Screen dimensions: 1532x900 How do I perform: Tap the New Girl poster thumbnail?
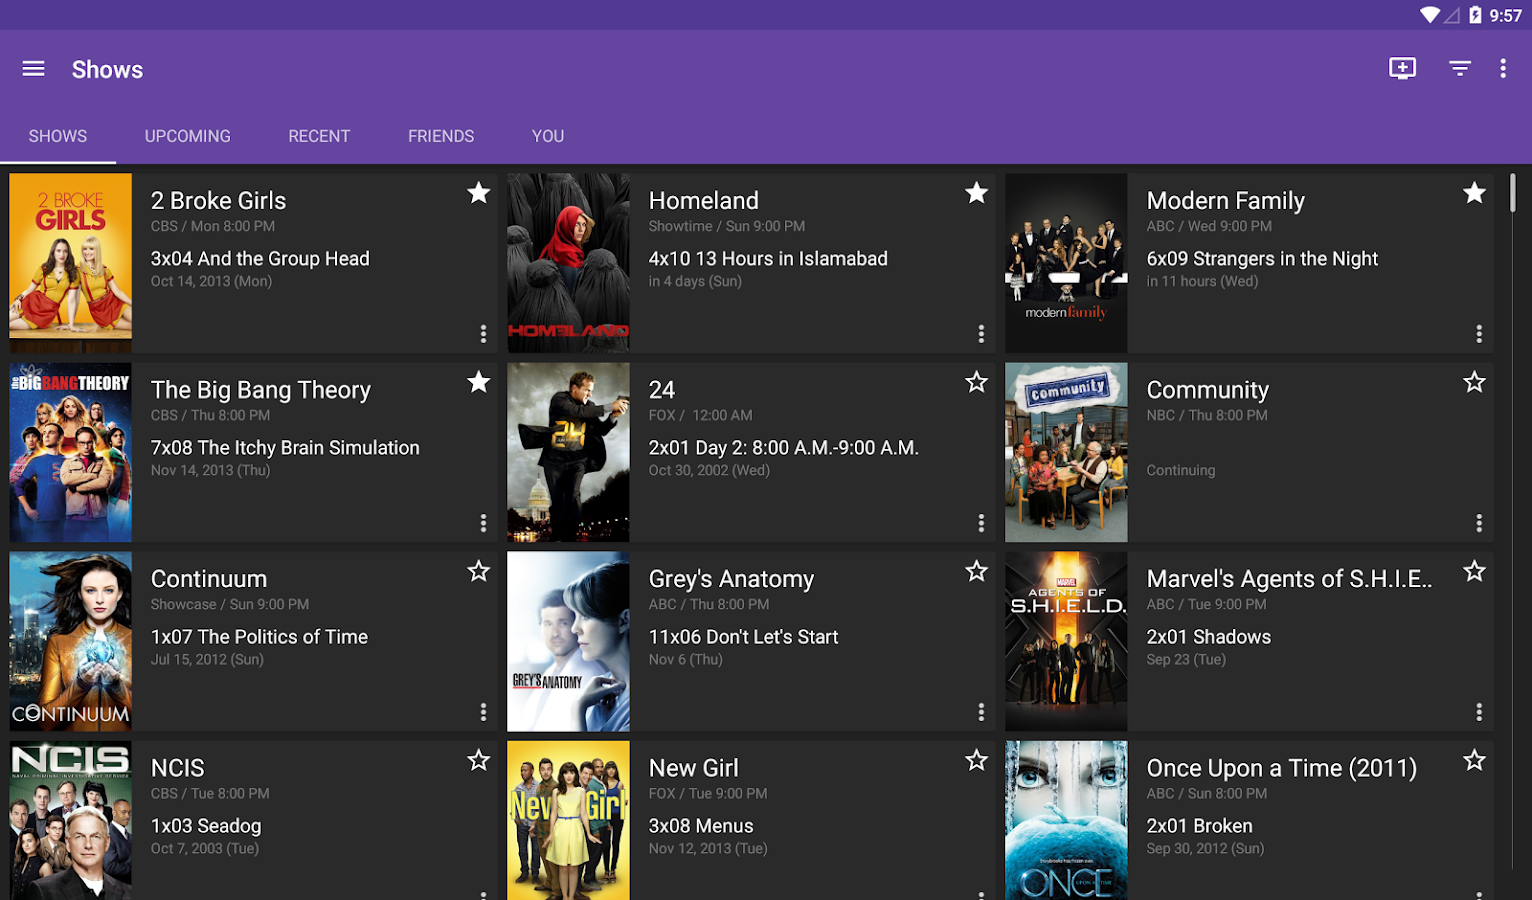[568, 820]
